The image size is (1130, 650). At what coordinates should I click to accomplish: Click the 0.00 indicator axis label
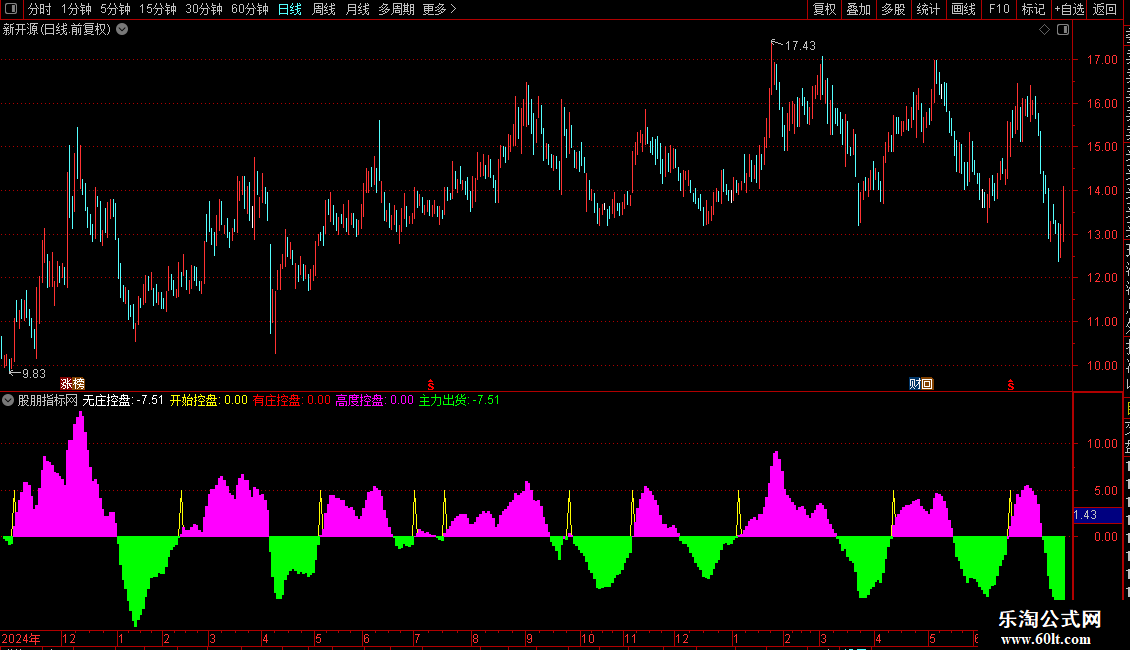1105,537
